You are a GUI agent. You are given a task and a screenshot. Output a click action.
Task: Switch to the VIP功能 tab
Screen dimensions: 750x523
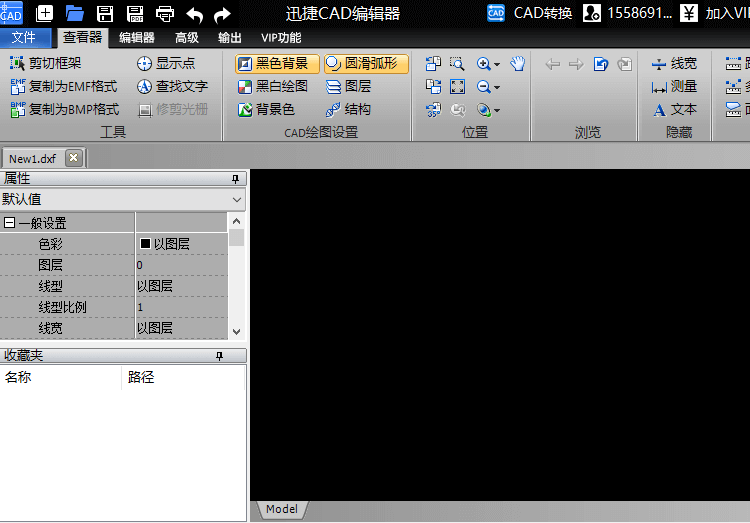tap(281, 37)
